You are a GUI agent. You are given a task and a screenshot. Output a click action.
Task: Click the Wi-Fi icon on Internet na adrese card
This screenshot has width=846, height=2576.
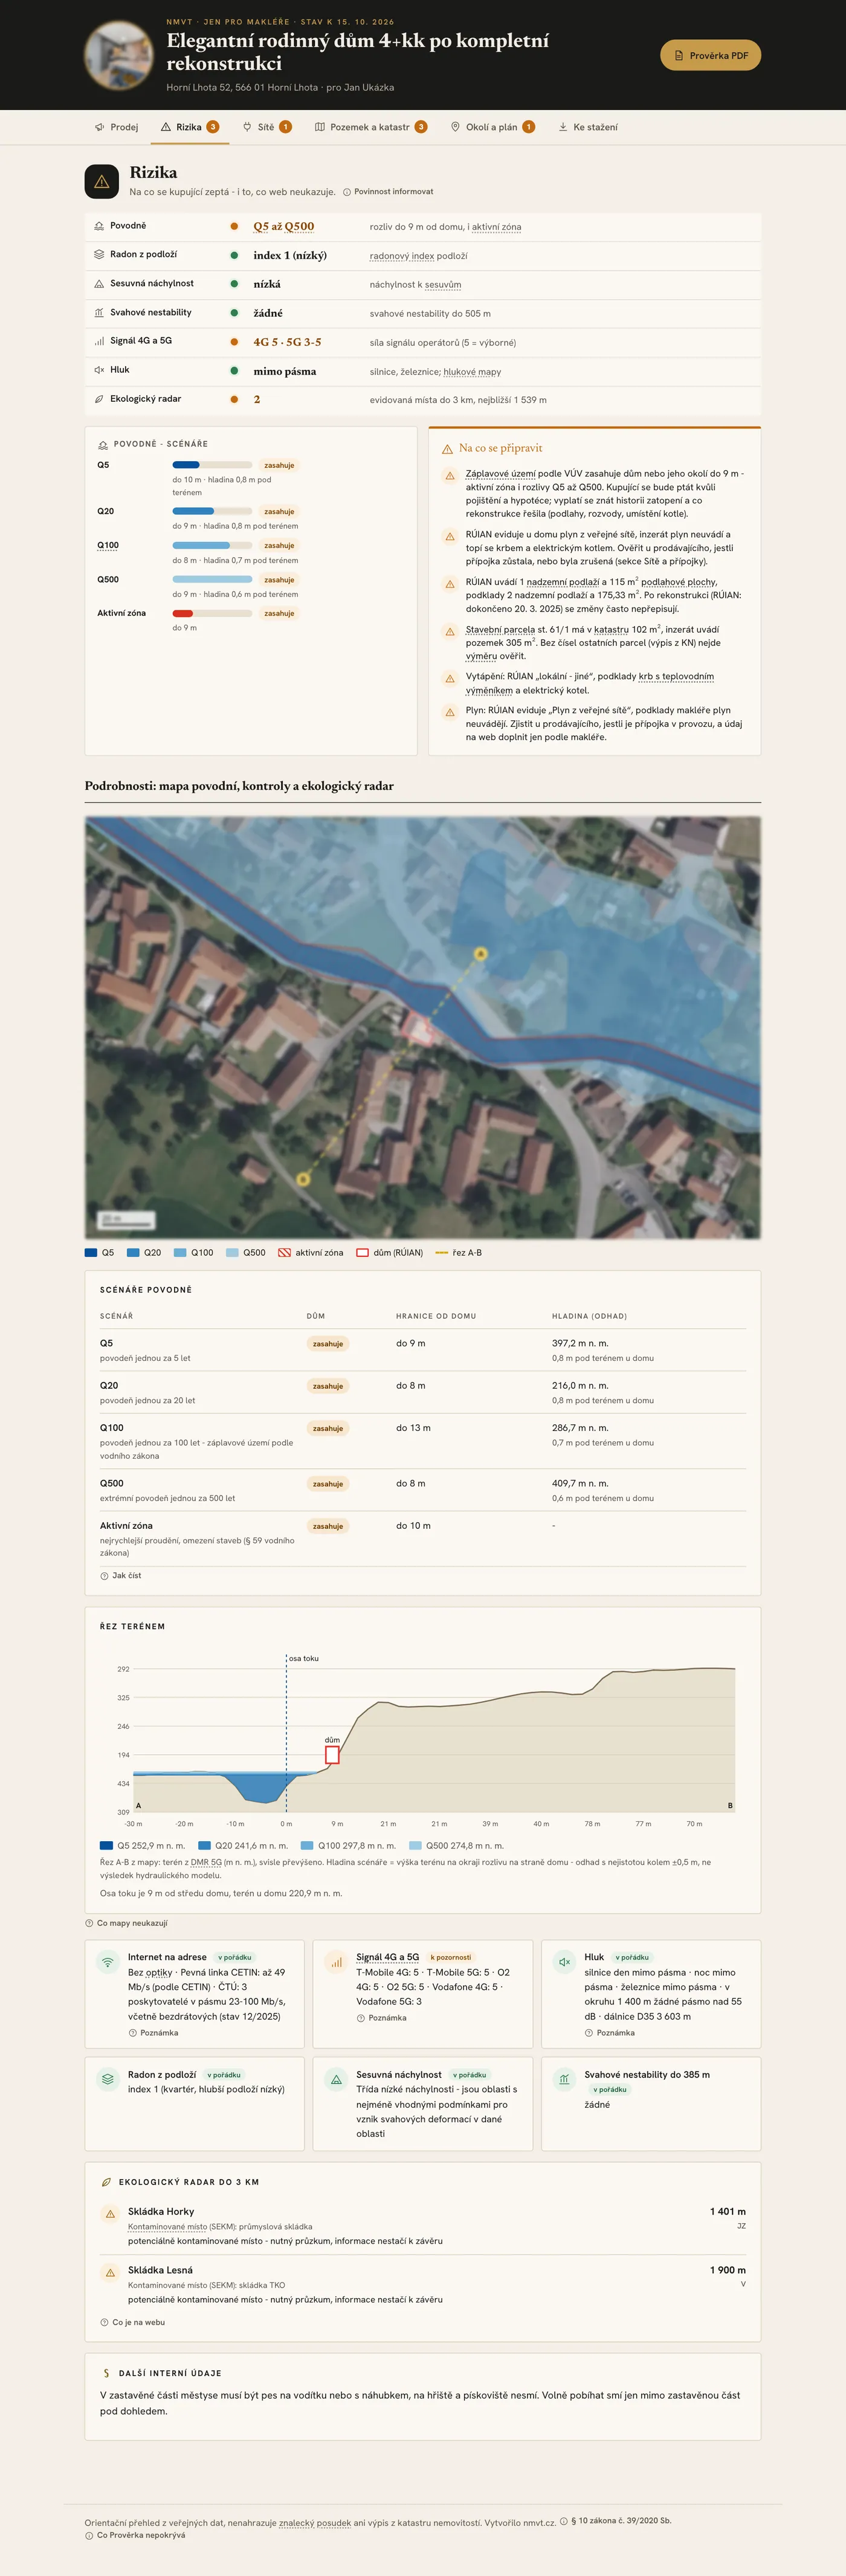108,1961
